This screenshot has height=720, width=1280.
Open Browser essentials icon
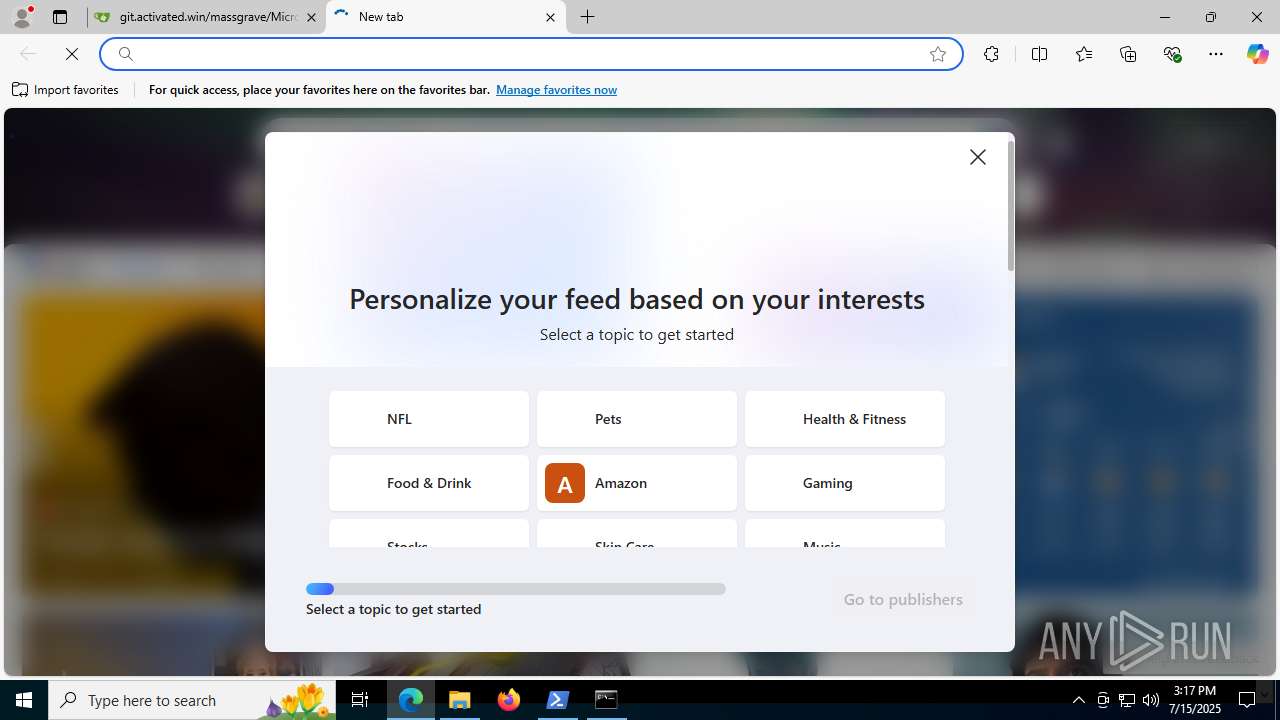coord(1173,54)
